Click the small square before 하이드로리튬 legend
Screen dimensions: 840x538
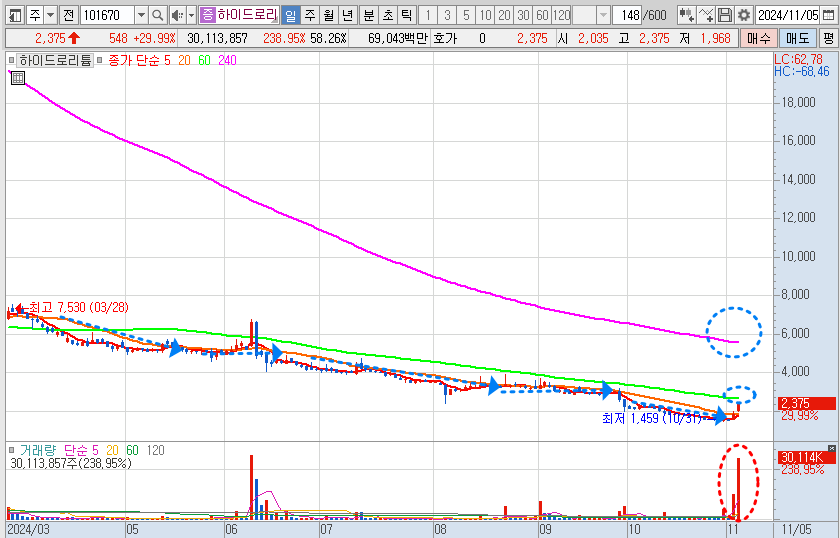coord(12,60)
